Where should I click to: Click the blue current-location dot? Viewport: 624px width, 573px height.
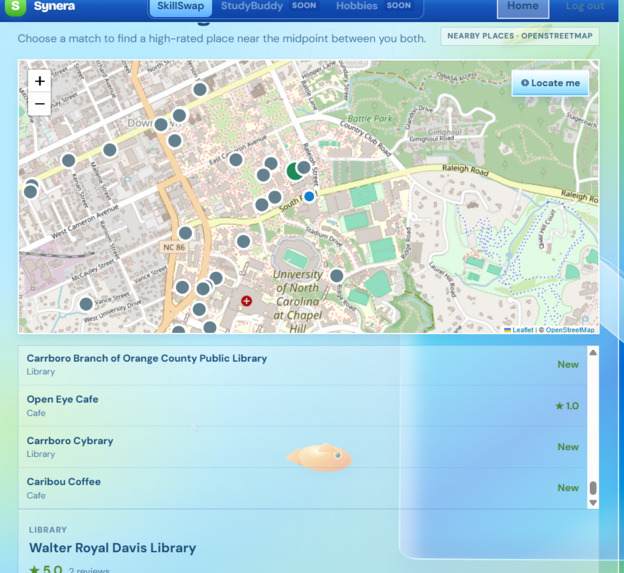click(x=309, y=196)
